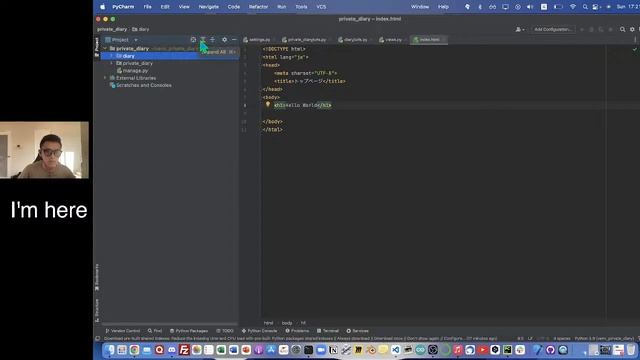Click the volume icon in menu bar
This screenshot has width=640, height=360.
(530, 7)
